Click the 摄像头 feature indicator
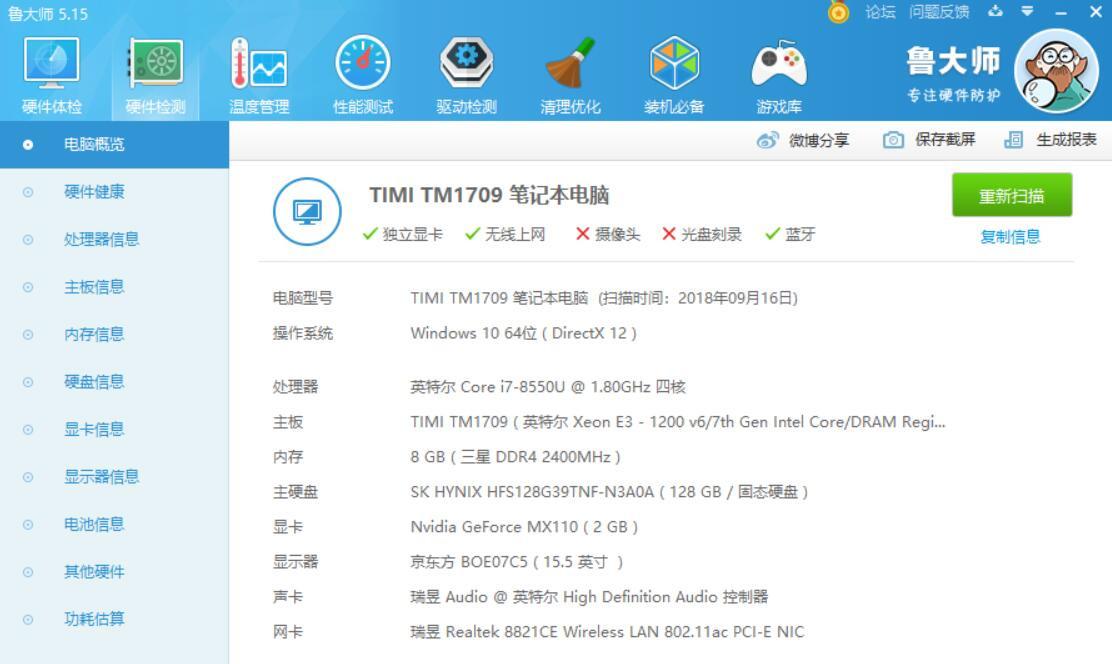Image resolution: width=1112 pixels, height=664 pixels. 608,235
